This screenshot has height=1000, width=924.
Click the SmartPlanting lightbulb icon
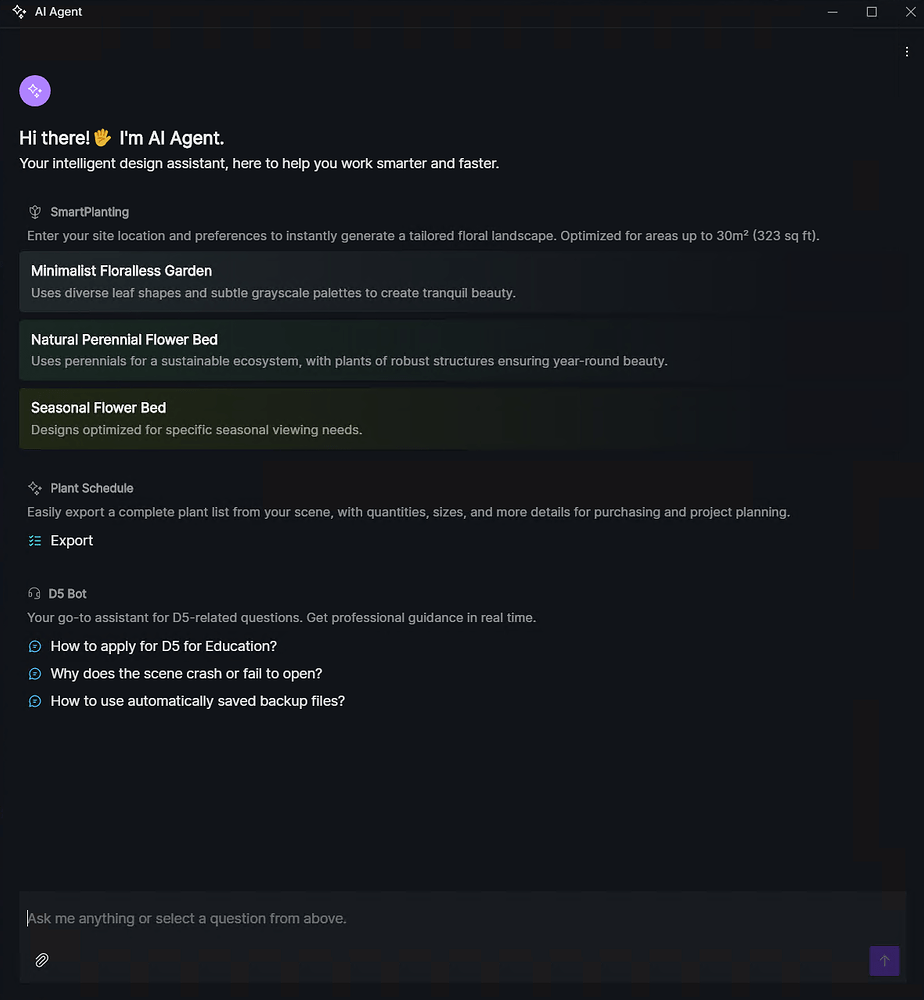tap(34, 211)
